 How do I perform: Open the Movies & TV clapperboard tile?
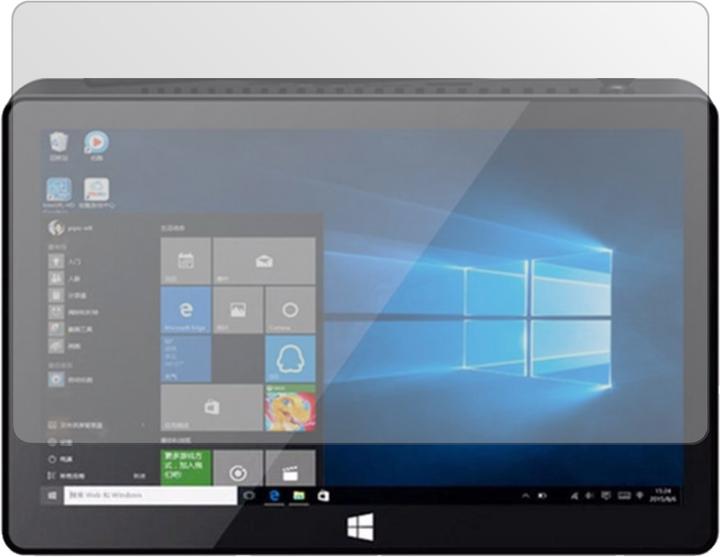[x=290, y=467]
